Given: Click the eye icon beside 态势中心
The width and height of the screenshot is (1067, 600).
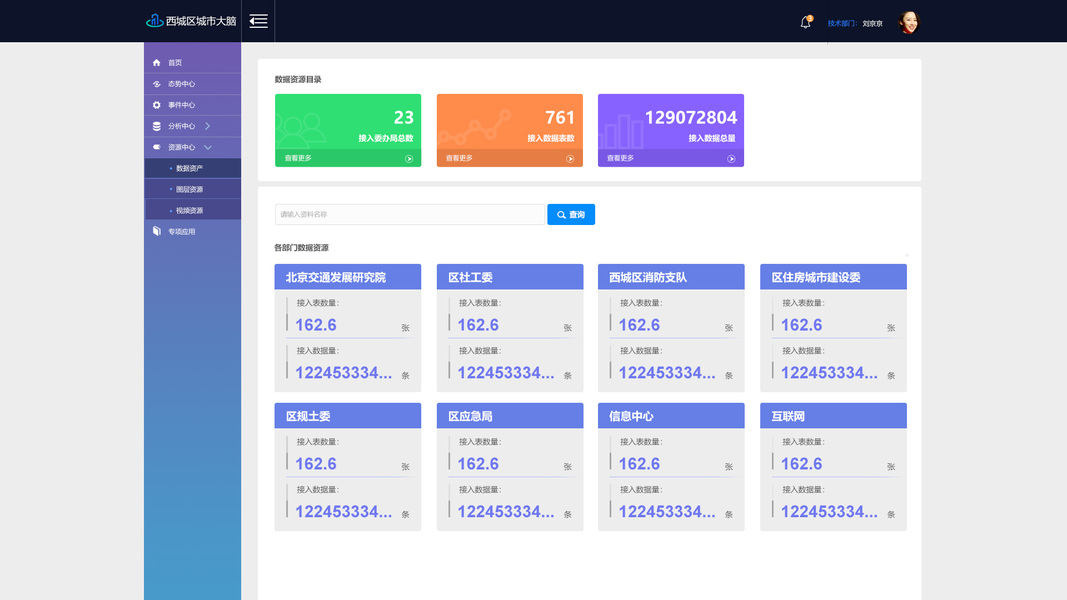Looking at the screenshot, I should pyautogui.click(x=157, y=84).
